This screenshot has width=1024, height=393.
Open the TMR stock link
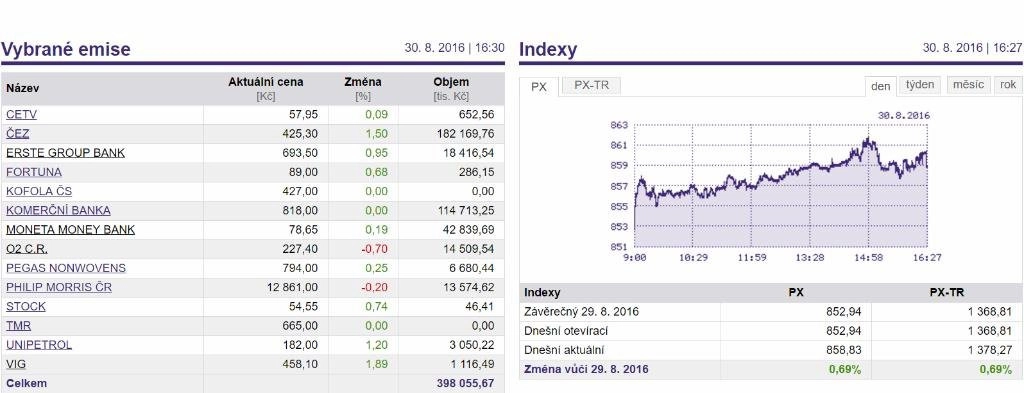[18, 326]
